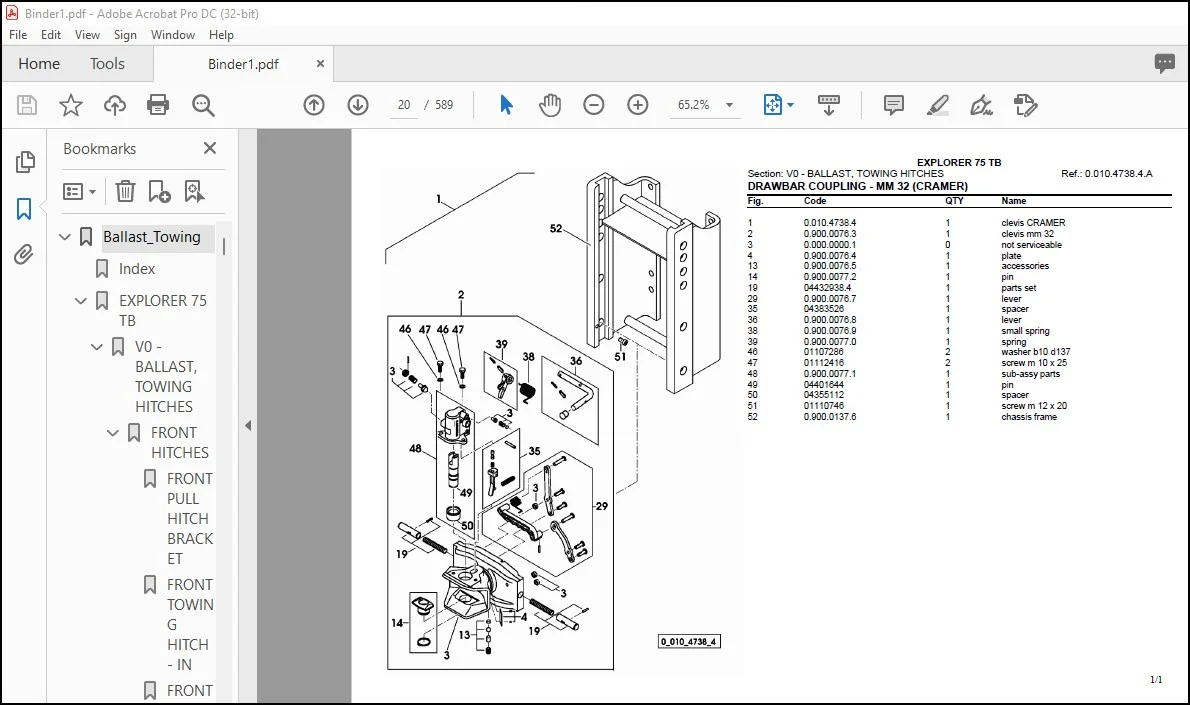Screen dimensions: 1190x705
Task: Close the Bookmarks panel
Action: (x=210, y=148)
